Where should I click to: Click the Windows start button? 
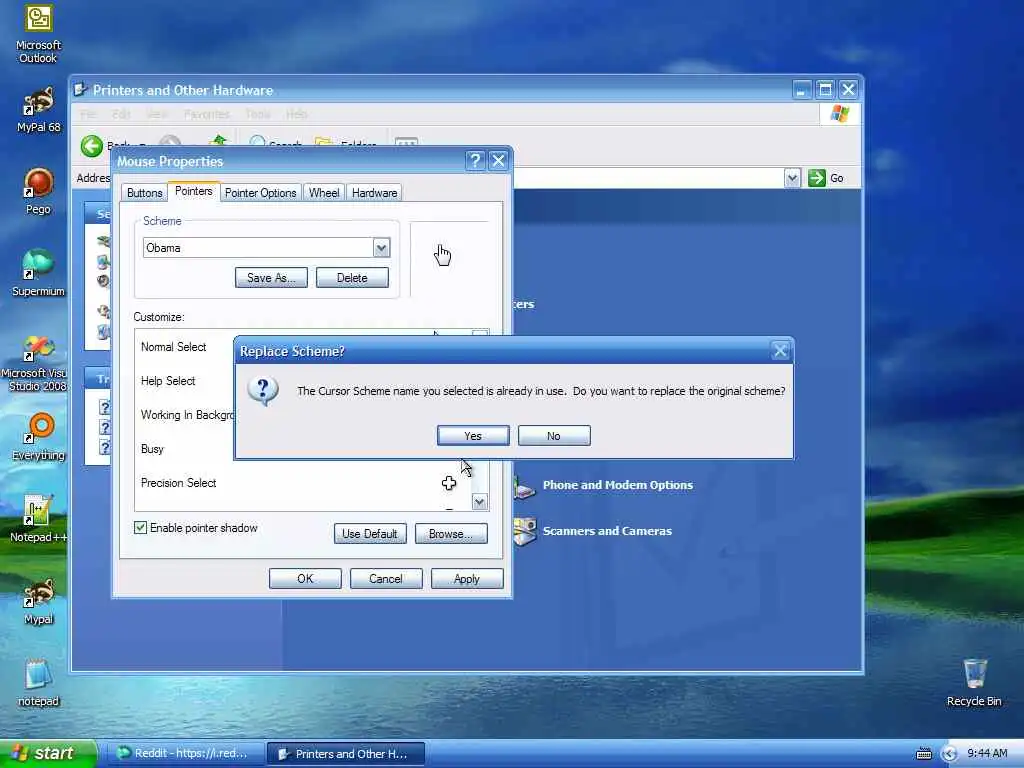tap(48, 753)
